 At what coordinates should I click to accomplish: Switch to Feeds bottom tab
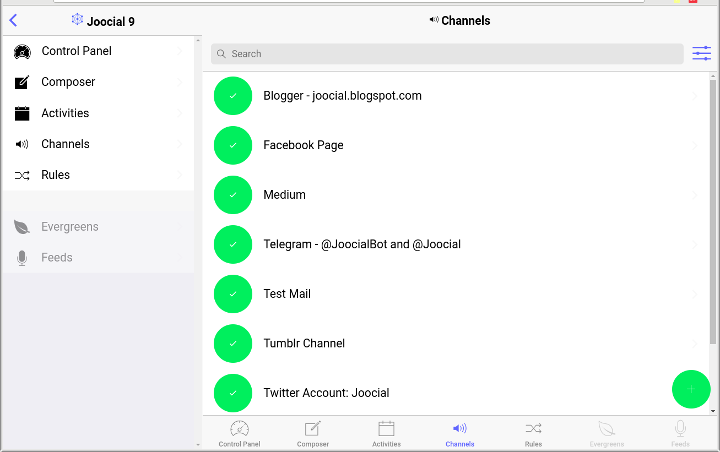click(680, 434)
